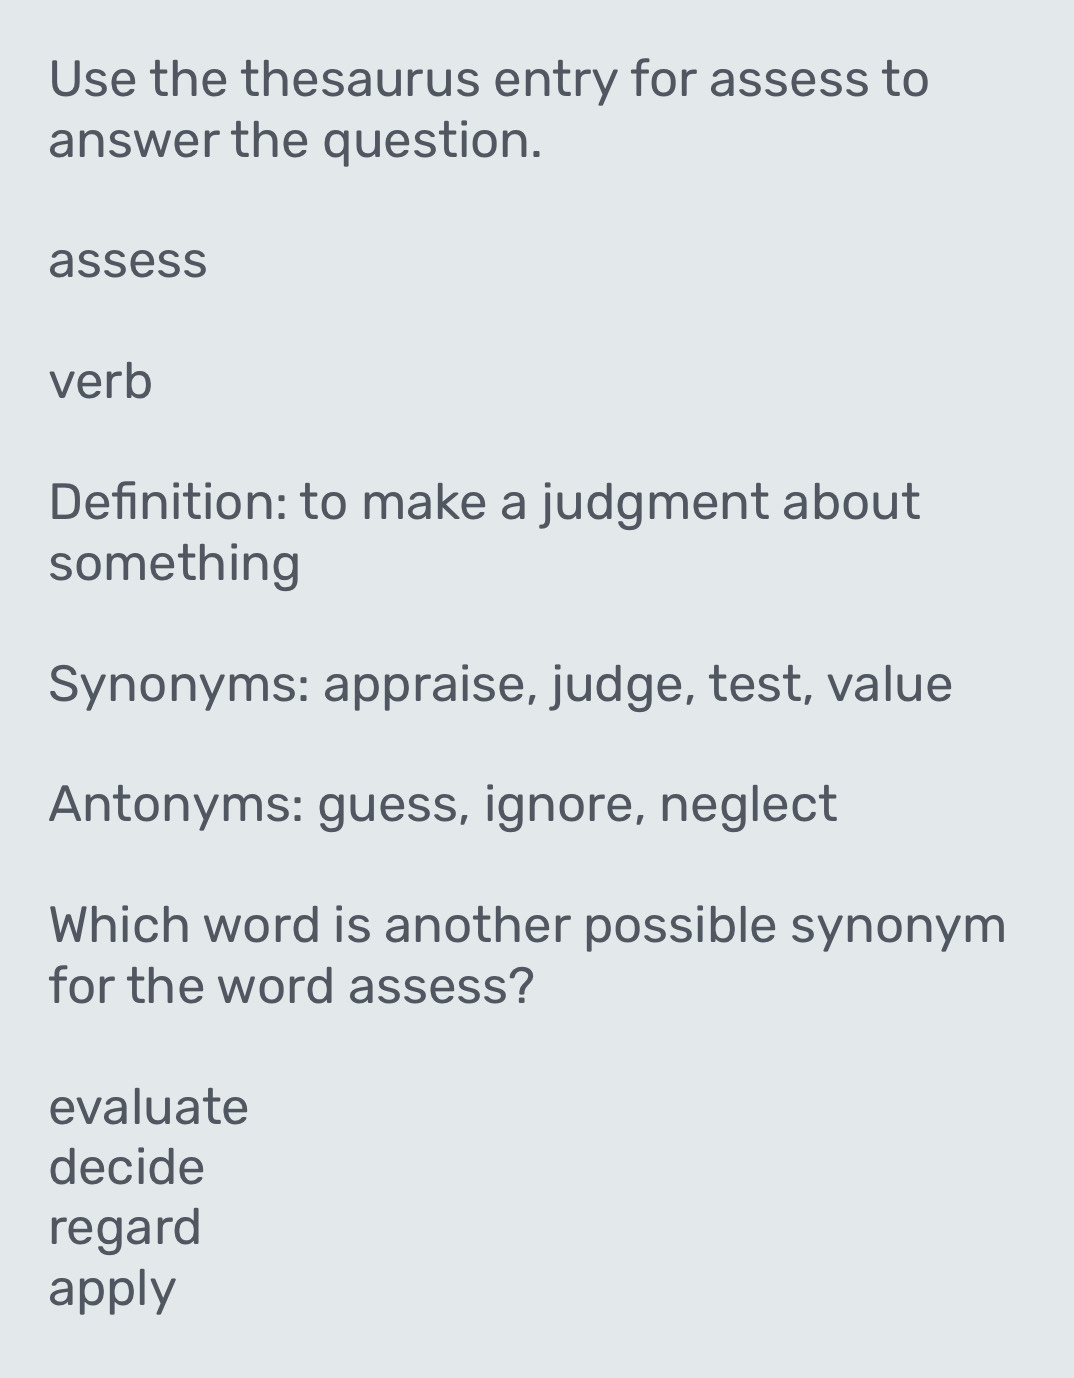The image size is (1074, 1378).
Task: Select the "apply" answer choice
Action: coord(112,1290)
